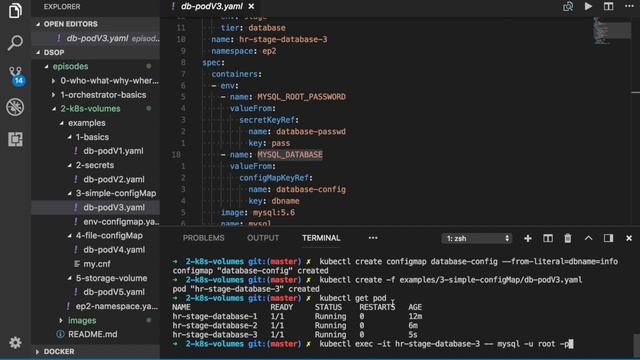Click the highlighted MYSQL_DATABASE value in editor

pyautogui.click(x=289, y=155)
